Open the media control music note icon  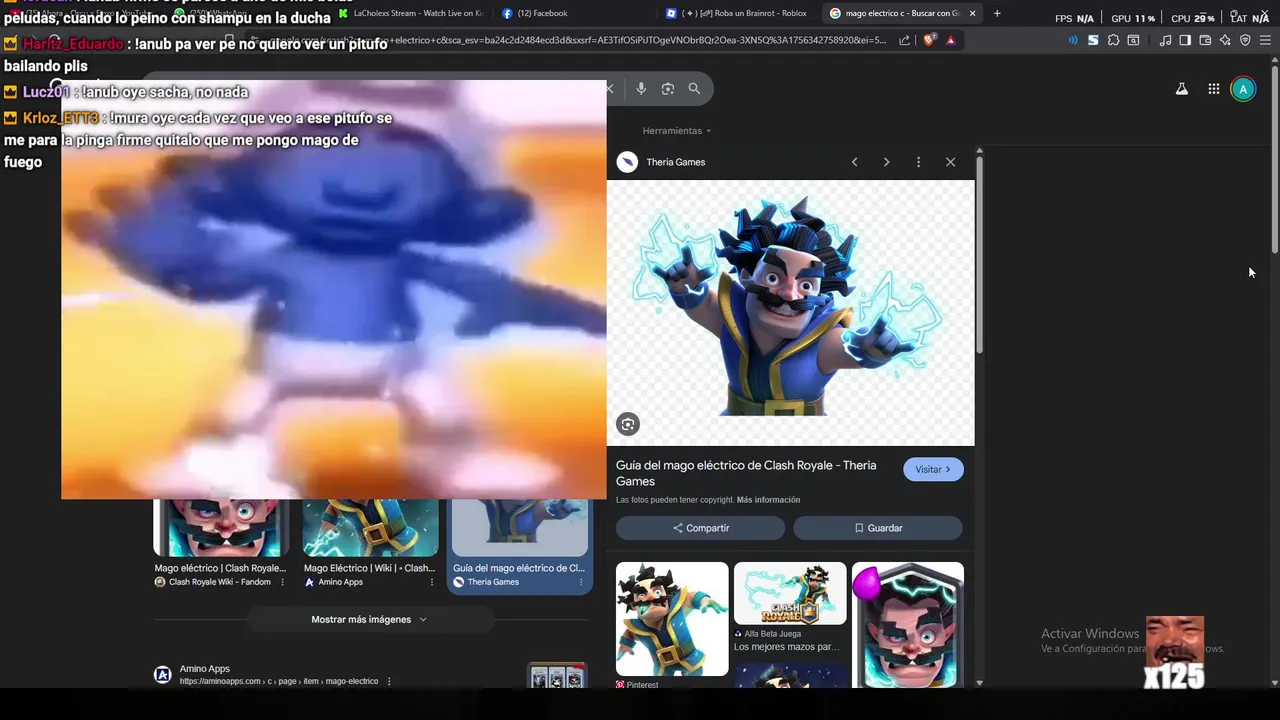[1165, 40]
